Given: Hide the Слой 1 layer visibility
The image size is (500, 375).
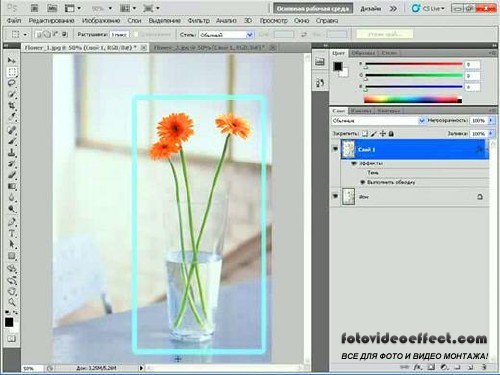Looking at the screenshot, I should (335, 149).
